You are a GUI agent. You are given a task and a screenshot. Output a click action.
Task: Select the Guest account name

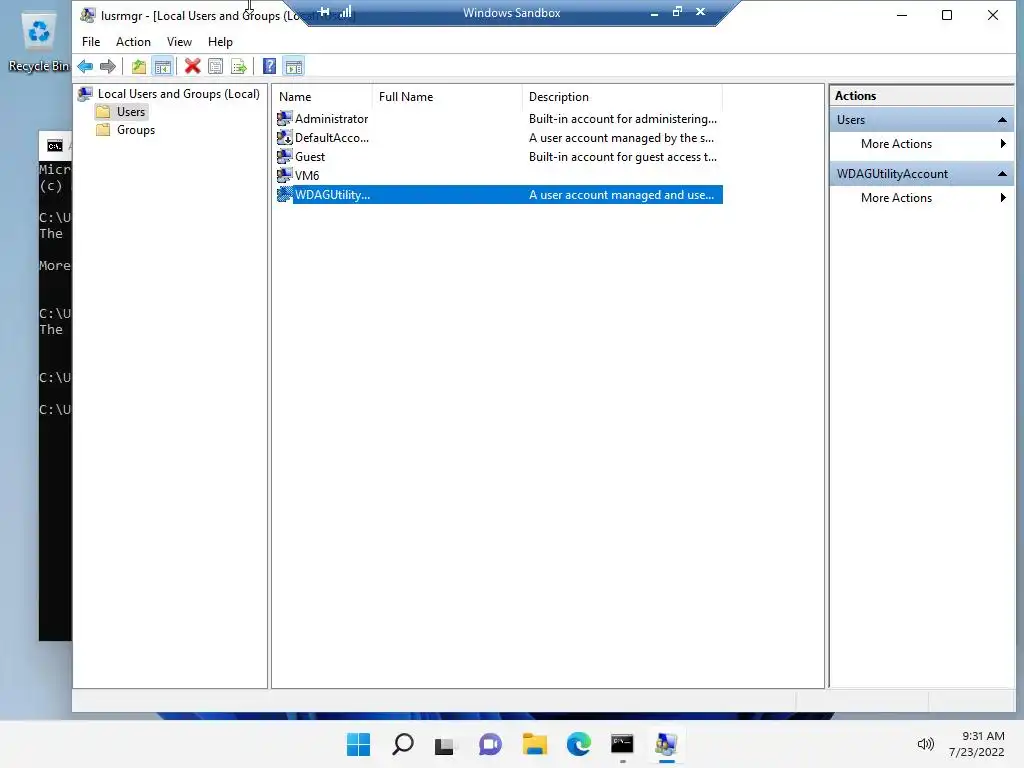coord(310,156)
